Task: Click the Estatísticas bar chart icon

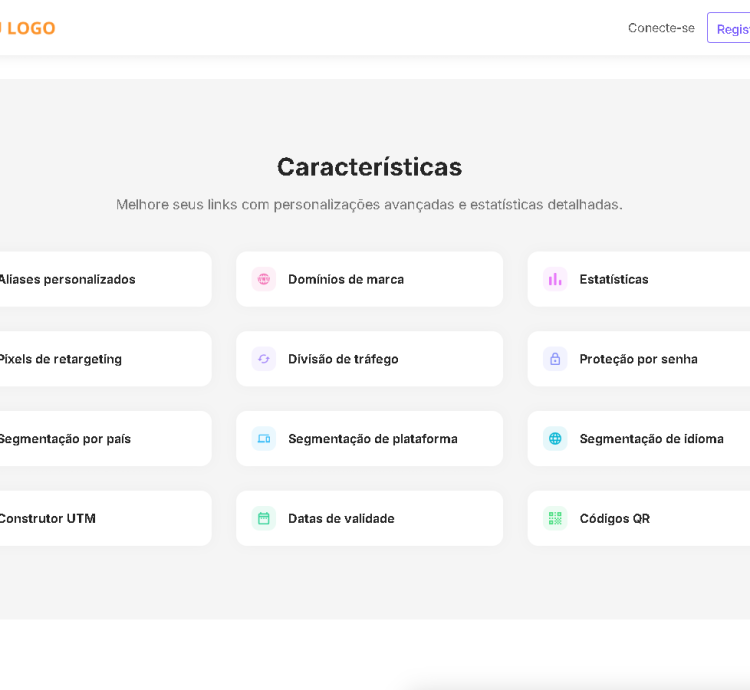Action: point(555,279)
